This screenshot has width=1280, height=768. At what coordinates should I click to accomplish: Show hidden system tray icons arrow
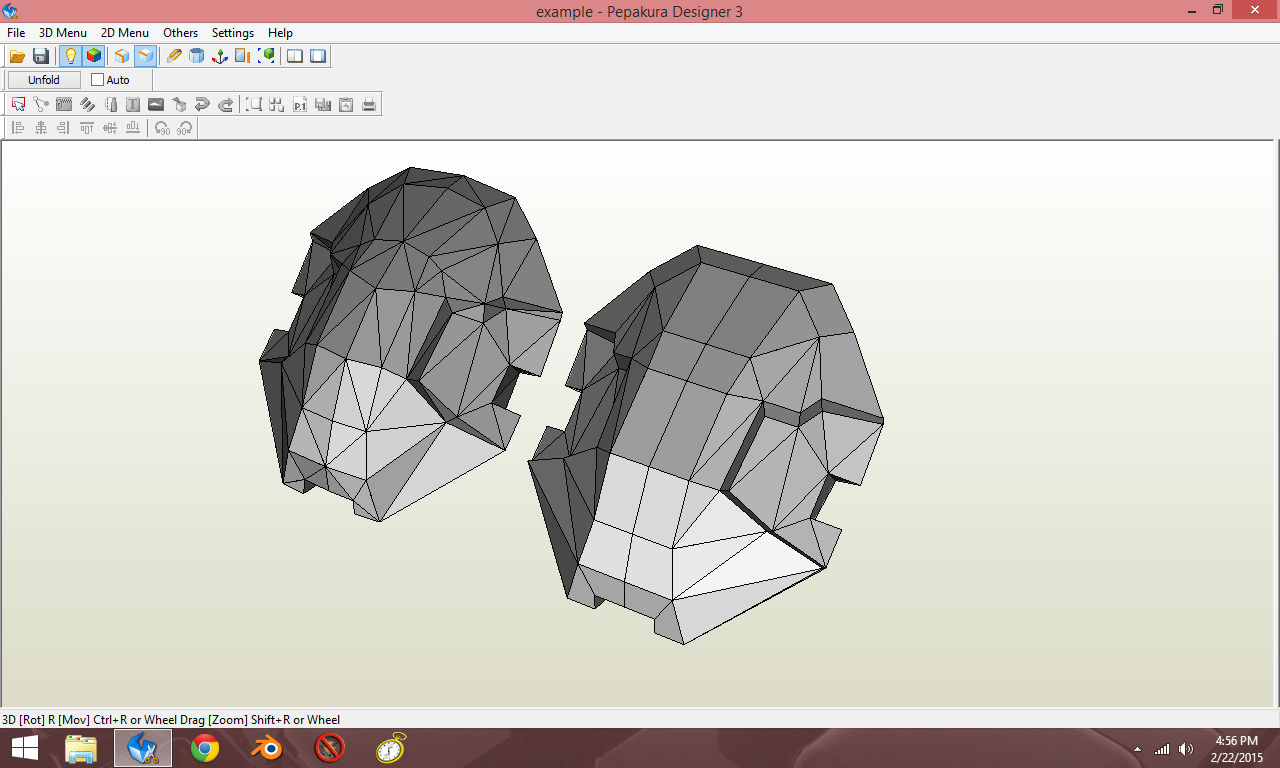click(x=1137, y=749)
